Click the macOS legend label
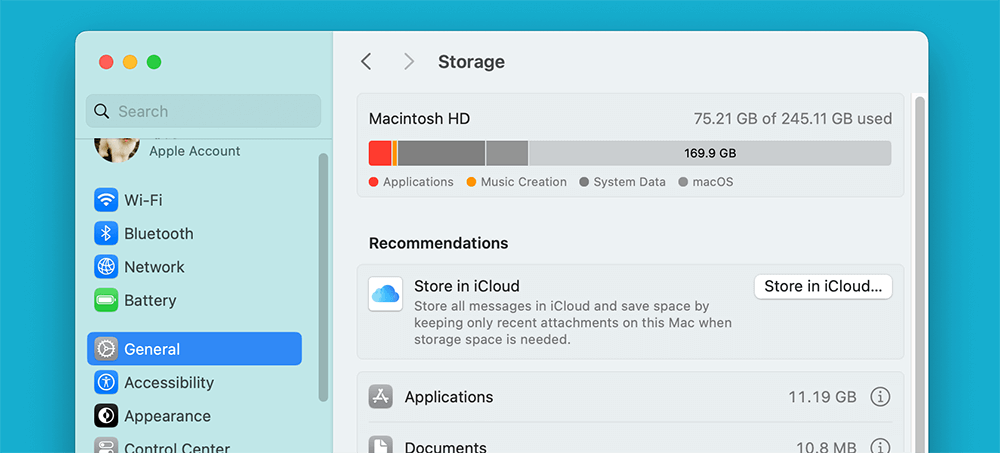 tap(713, 182)
